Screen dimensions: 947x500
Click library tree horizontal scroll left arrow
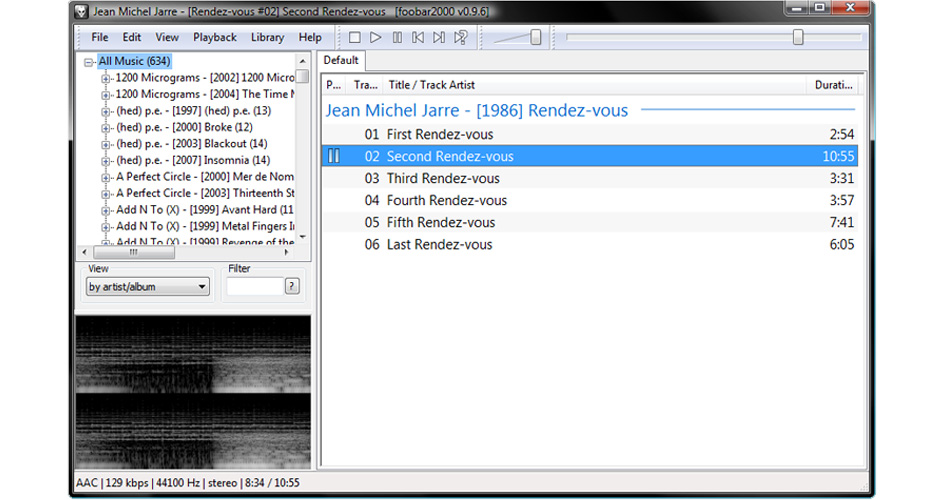tap(85, 252)
